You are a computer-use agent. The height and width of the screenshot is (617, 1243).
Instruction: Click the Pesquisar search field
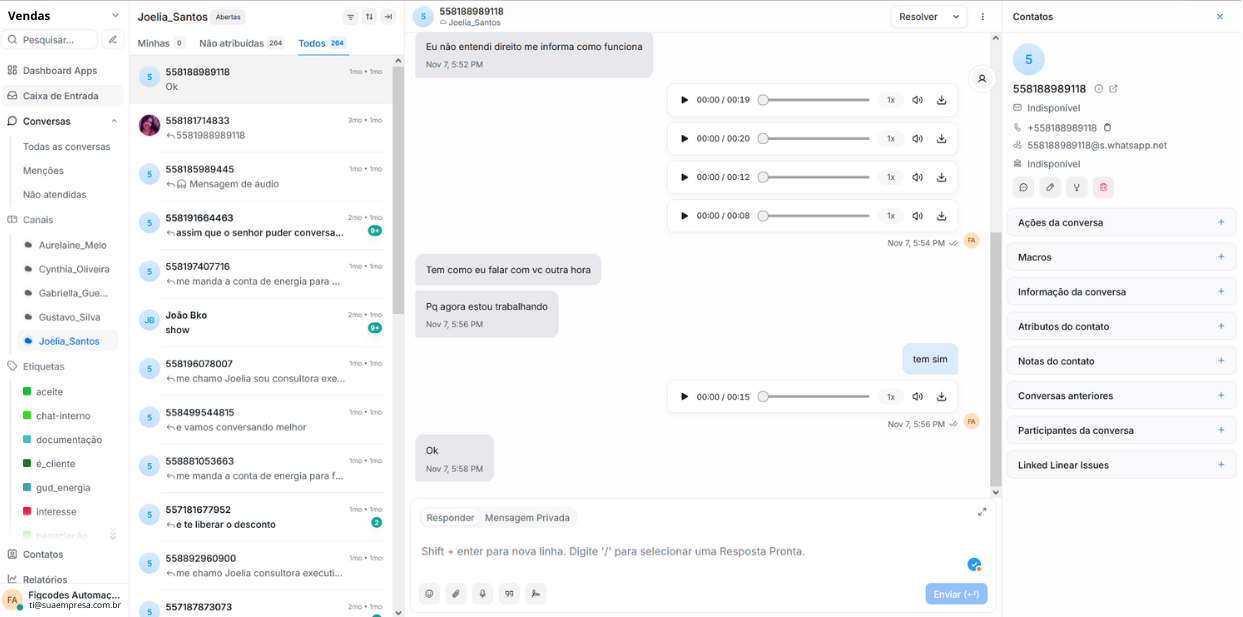(x=50, y=39)
